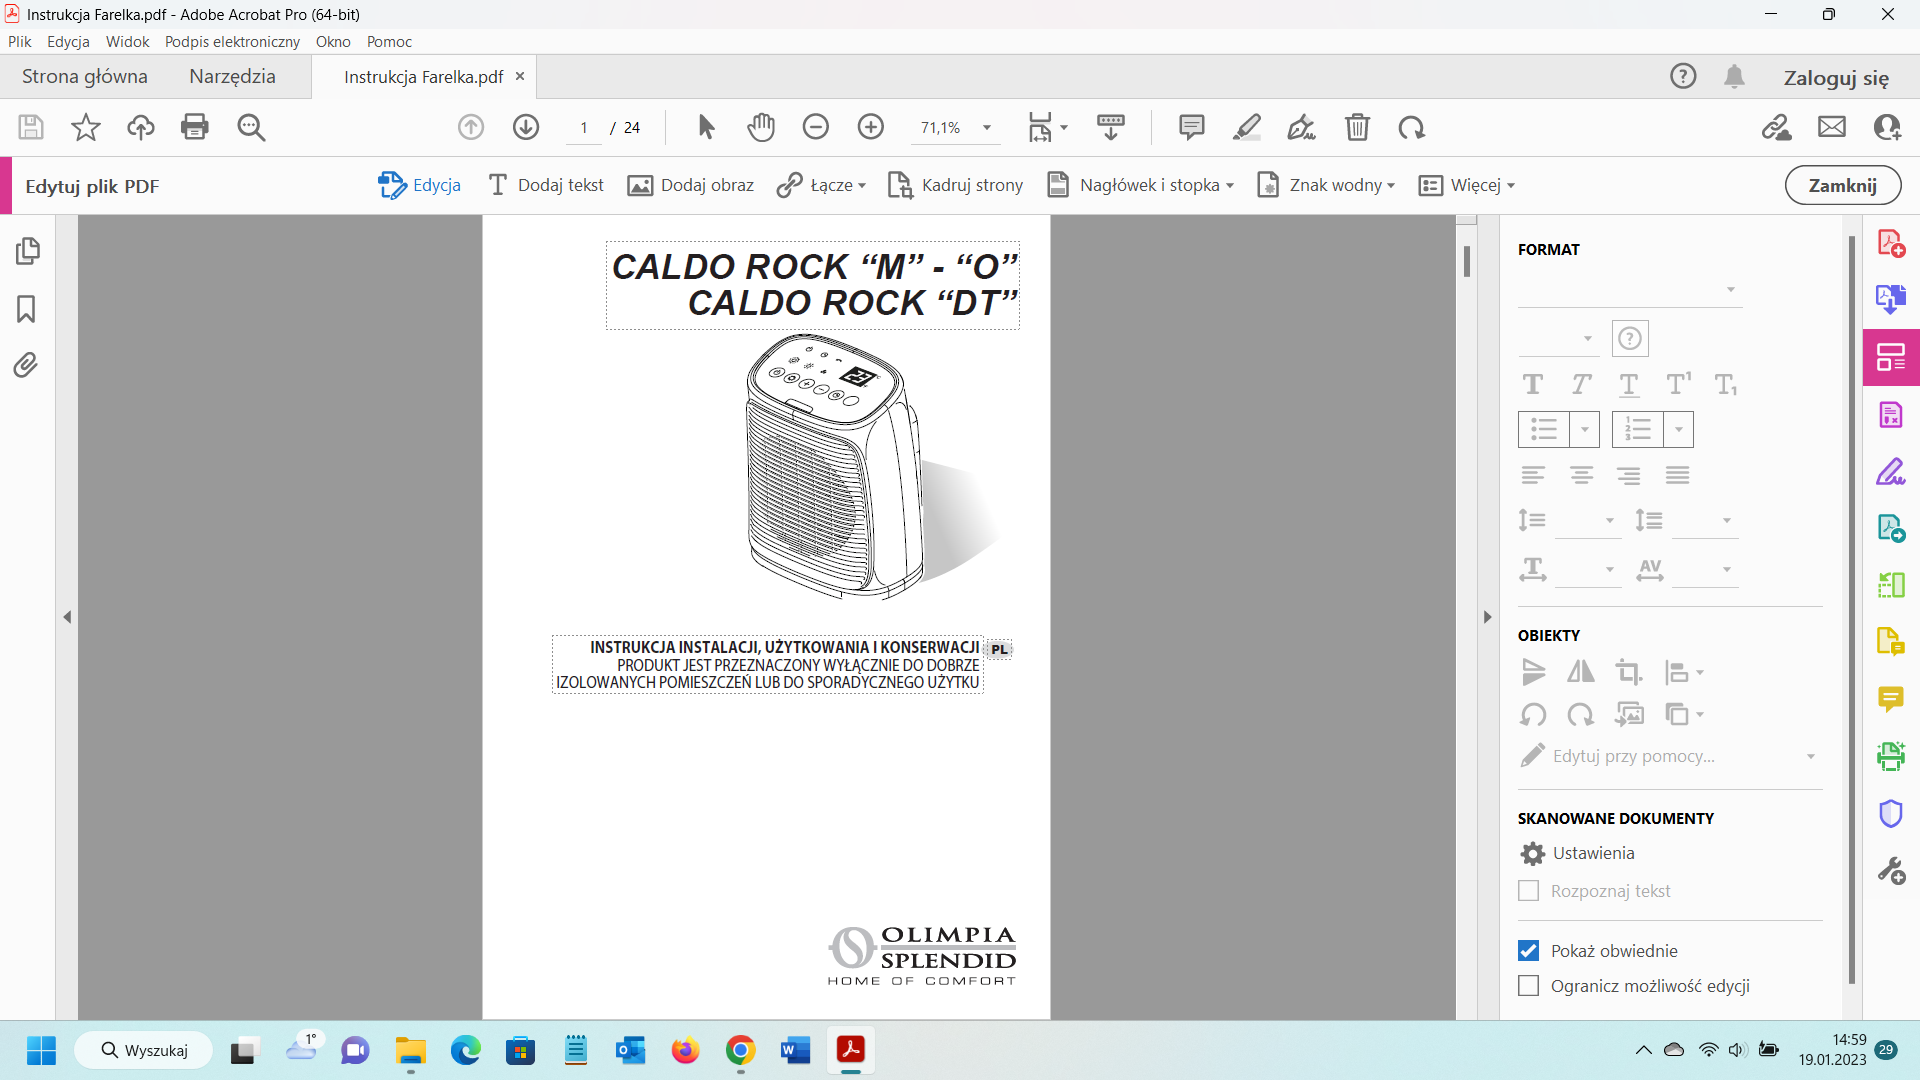Click Dodaj tekst tool
Viewport: 1920px width, 1080px height.
tap(546, 185)
